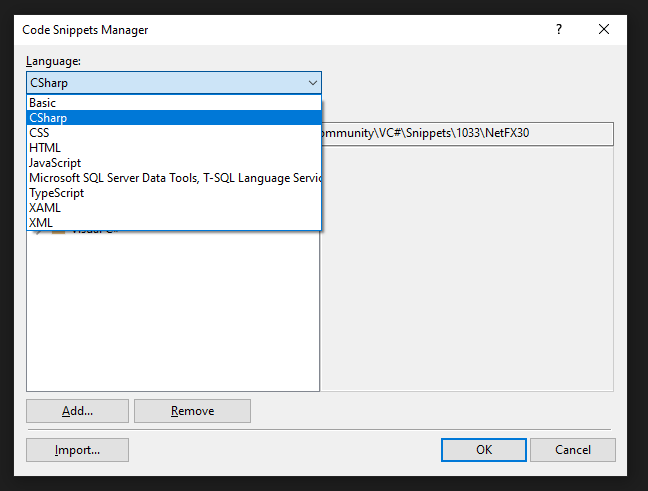The height and width of the screenshot is (491, 648).
Task: Cancel the Code Snippets Manager dialog
Action: [x=573, y=450]
